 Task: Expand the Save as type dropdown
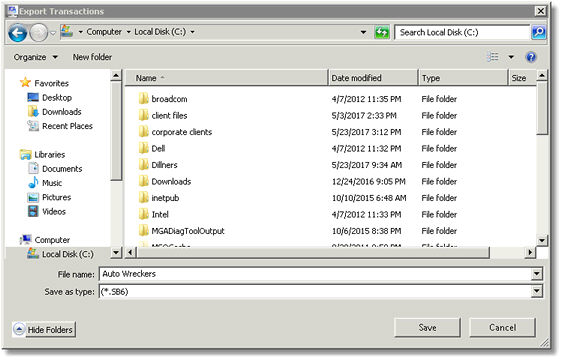coord(537,291)
